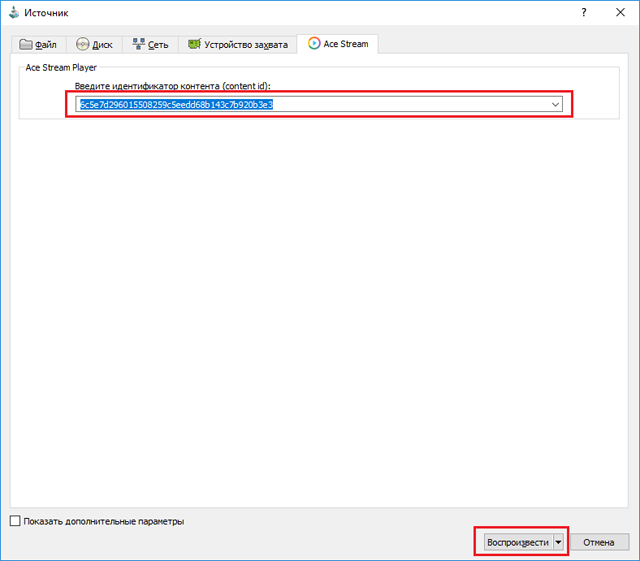Click the Ace Player cone icon in title bar
640x561 pixels.
point(14,13)
